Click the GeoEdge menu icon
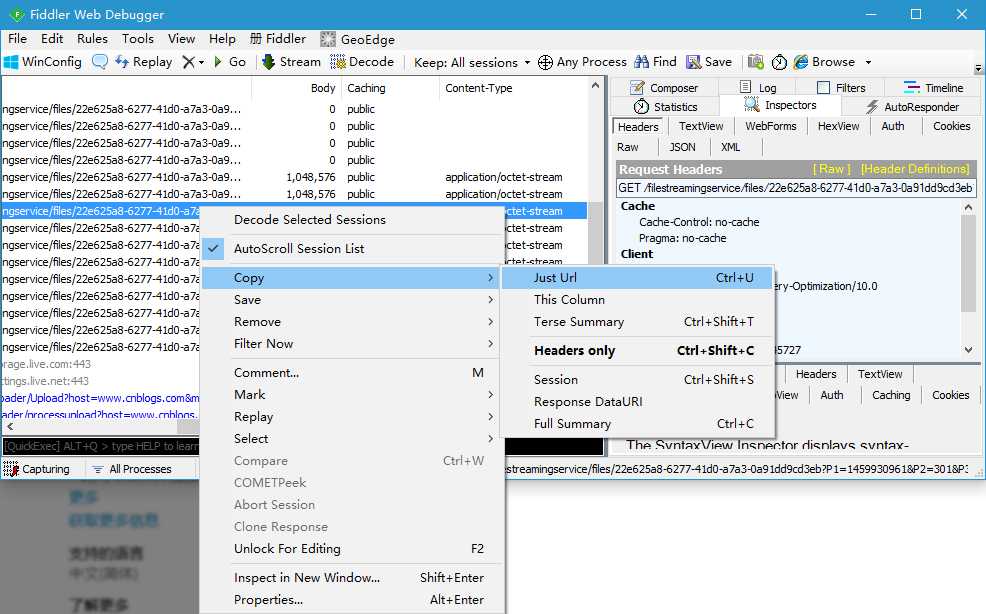 [x=328, y=39]
